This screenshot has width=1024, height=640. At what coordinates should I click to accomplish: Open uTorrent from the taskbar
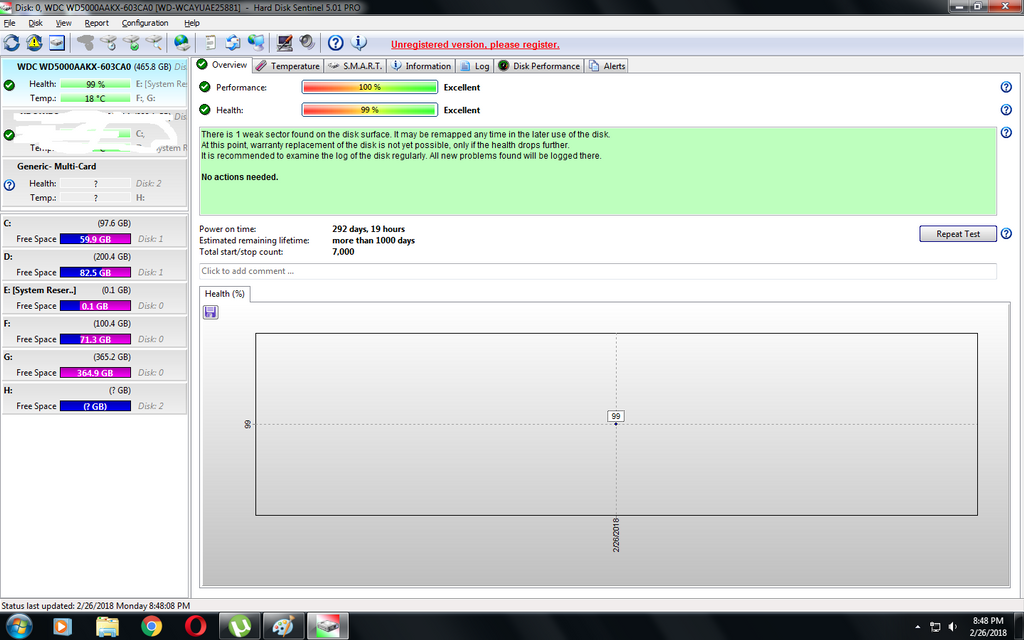tap(240, 626)
